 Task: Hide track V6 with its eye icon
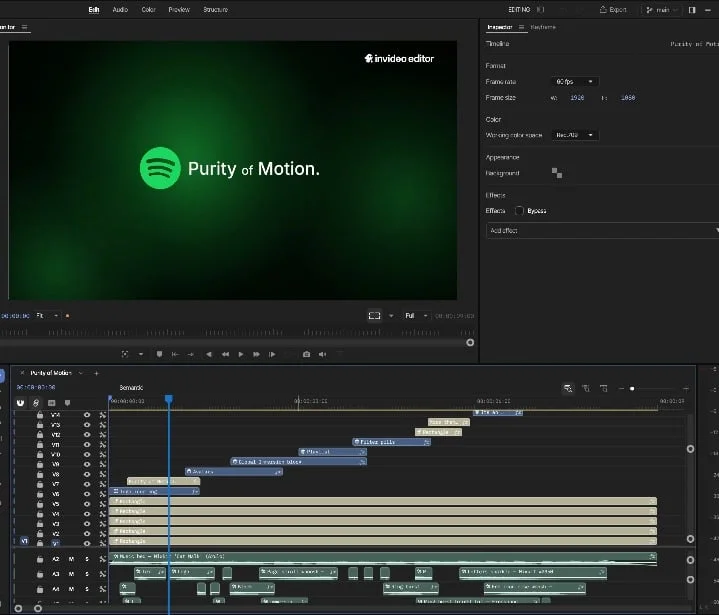click(x=87, y=494)
